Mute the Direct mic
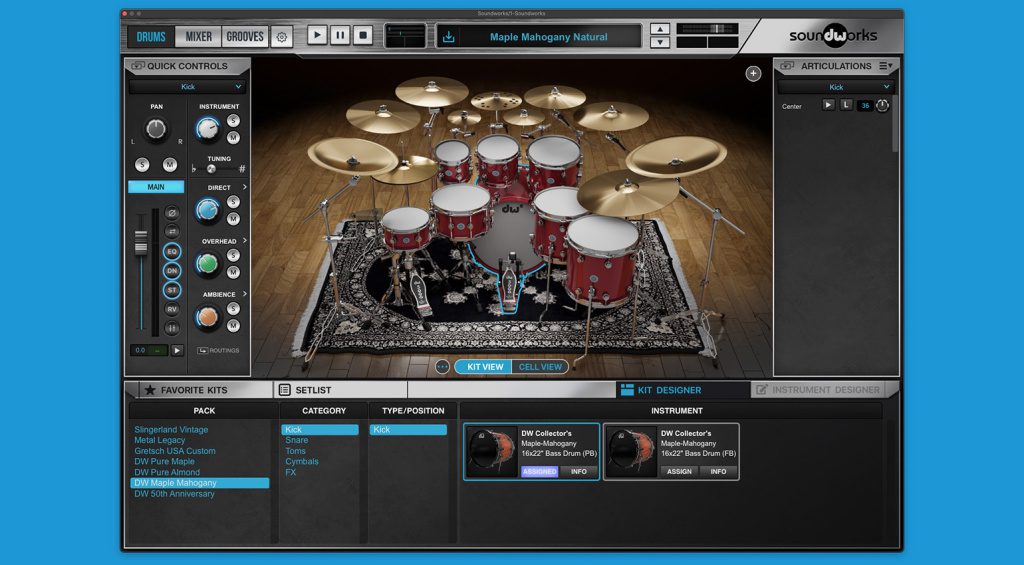 click(x=233, y=219)
